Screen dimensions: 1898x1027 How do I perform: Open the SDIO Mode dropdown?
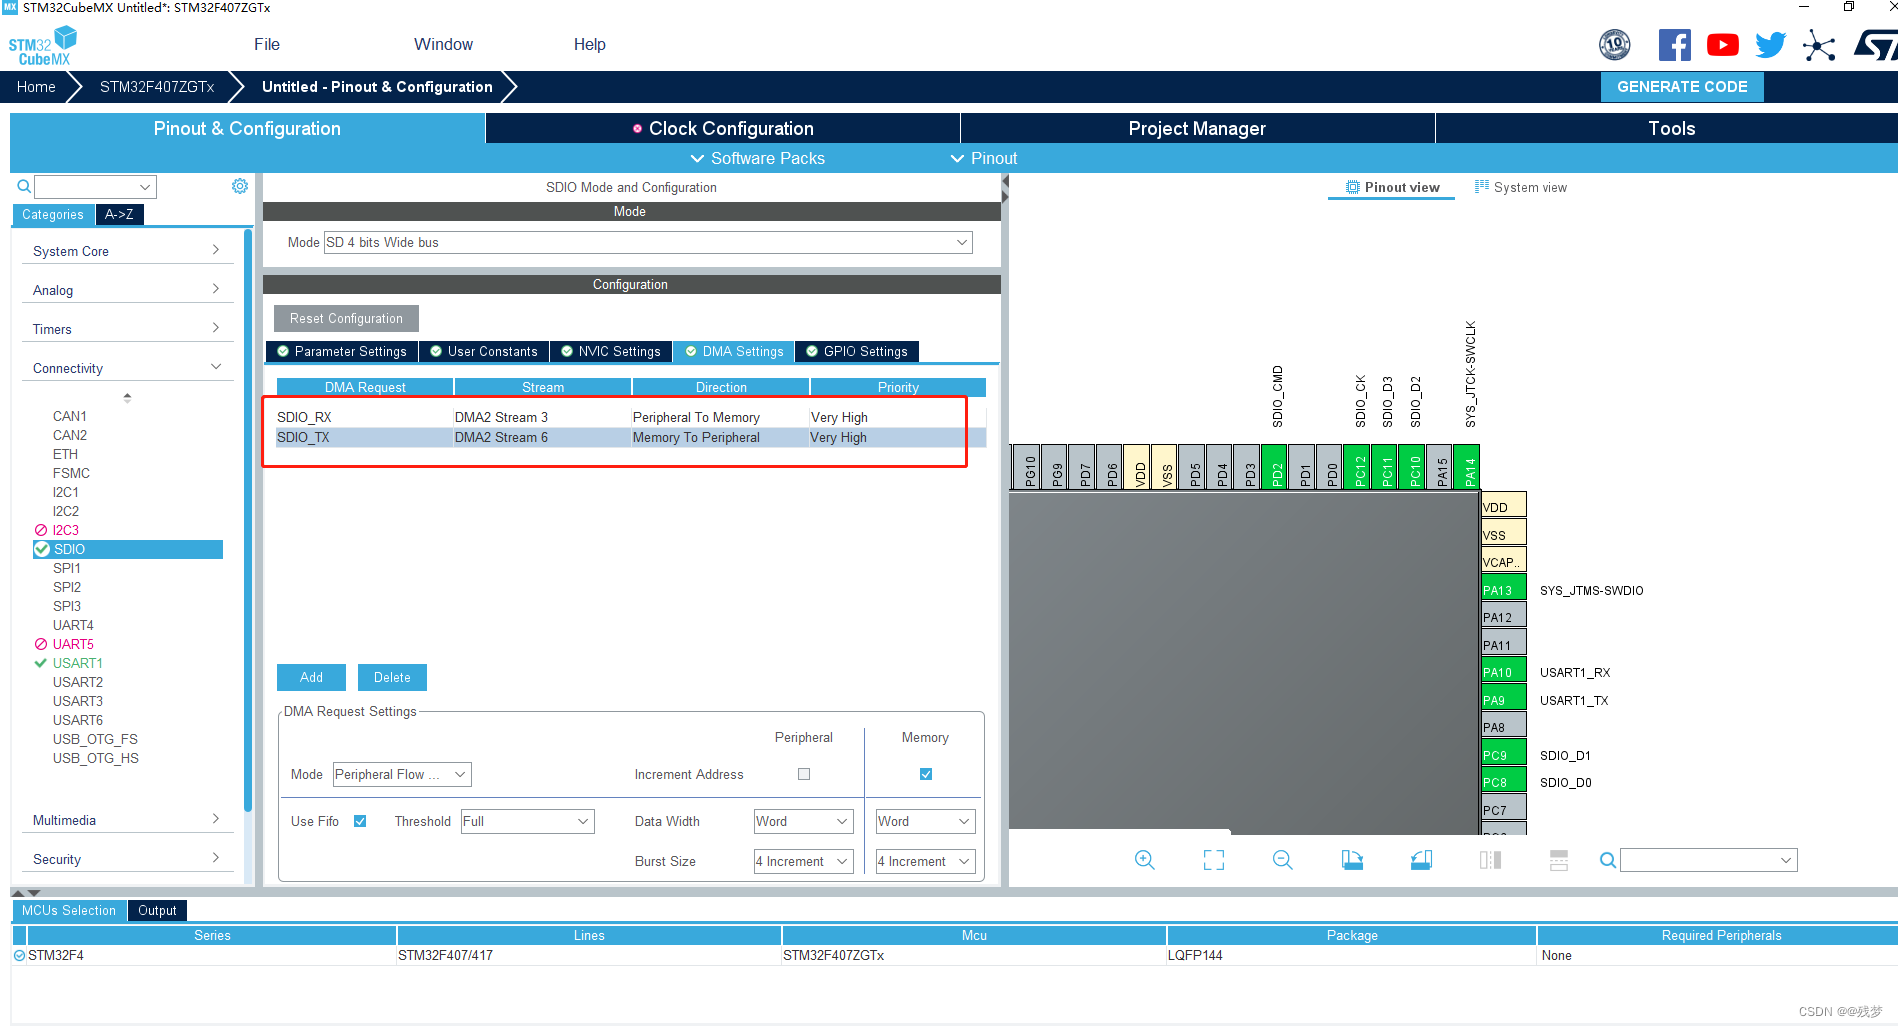648,242
